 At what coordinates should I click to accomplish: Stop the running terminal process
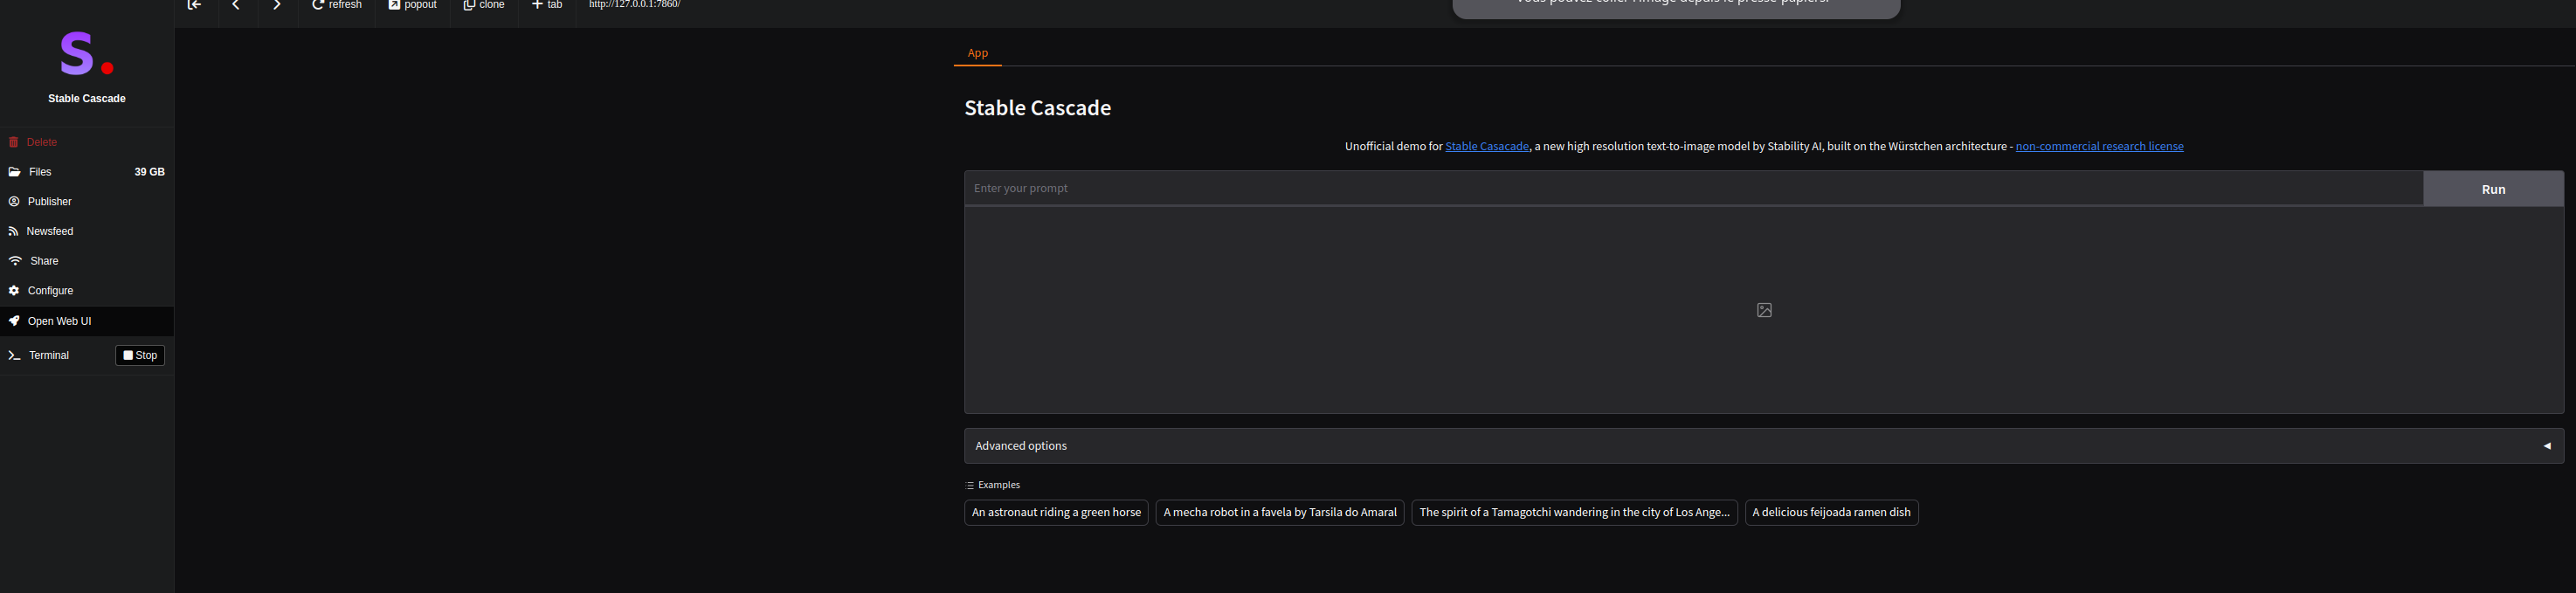[x=140, y=356]
